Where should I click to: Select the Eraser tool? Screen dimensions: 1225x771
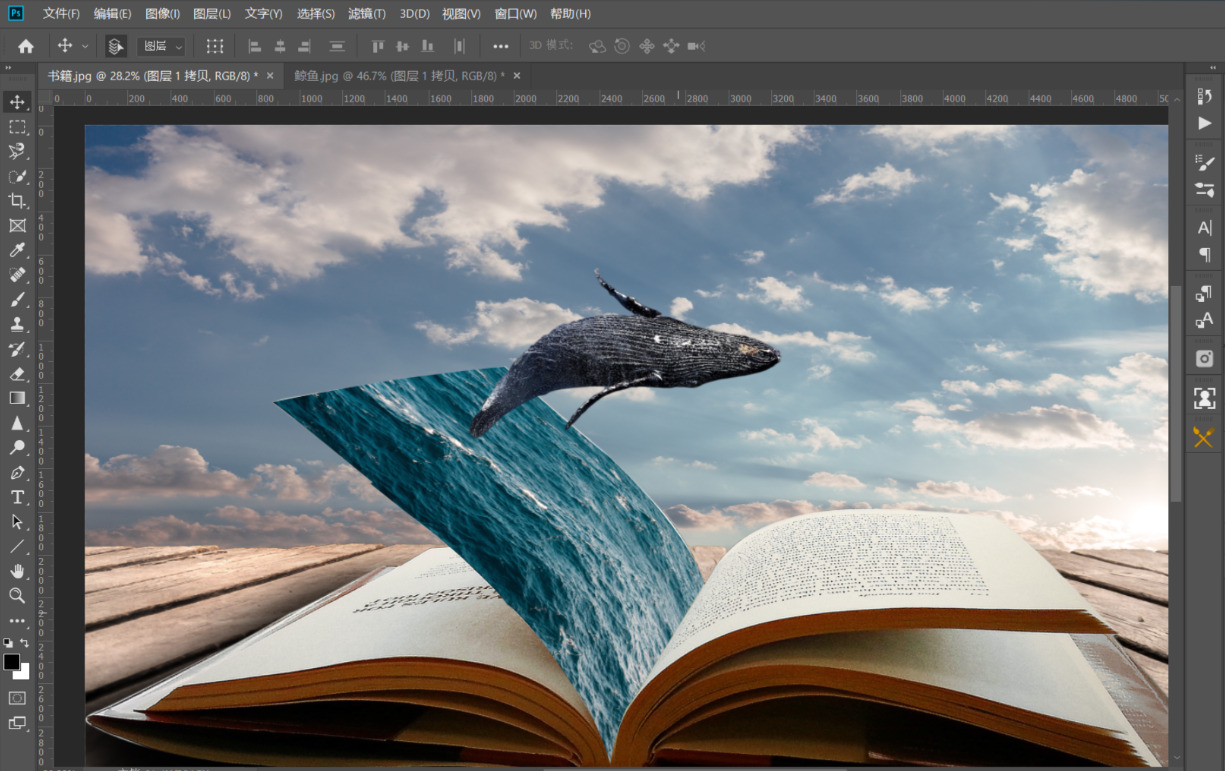click(x=17, y=373)
